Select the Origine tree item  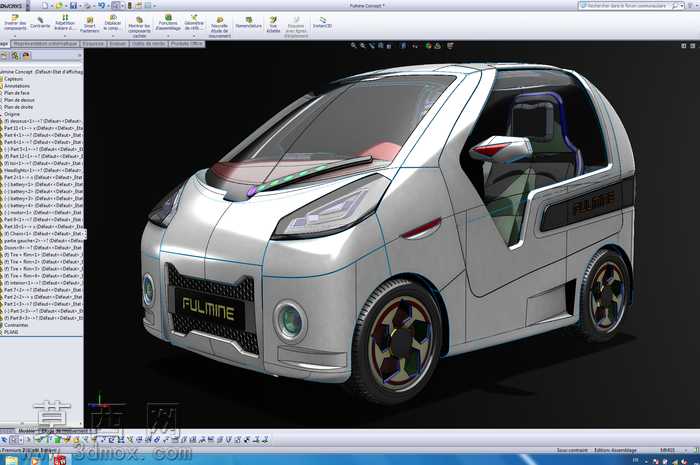pos(12,114)
